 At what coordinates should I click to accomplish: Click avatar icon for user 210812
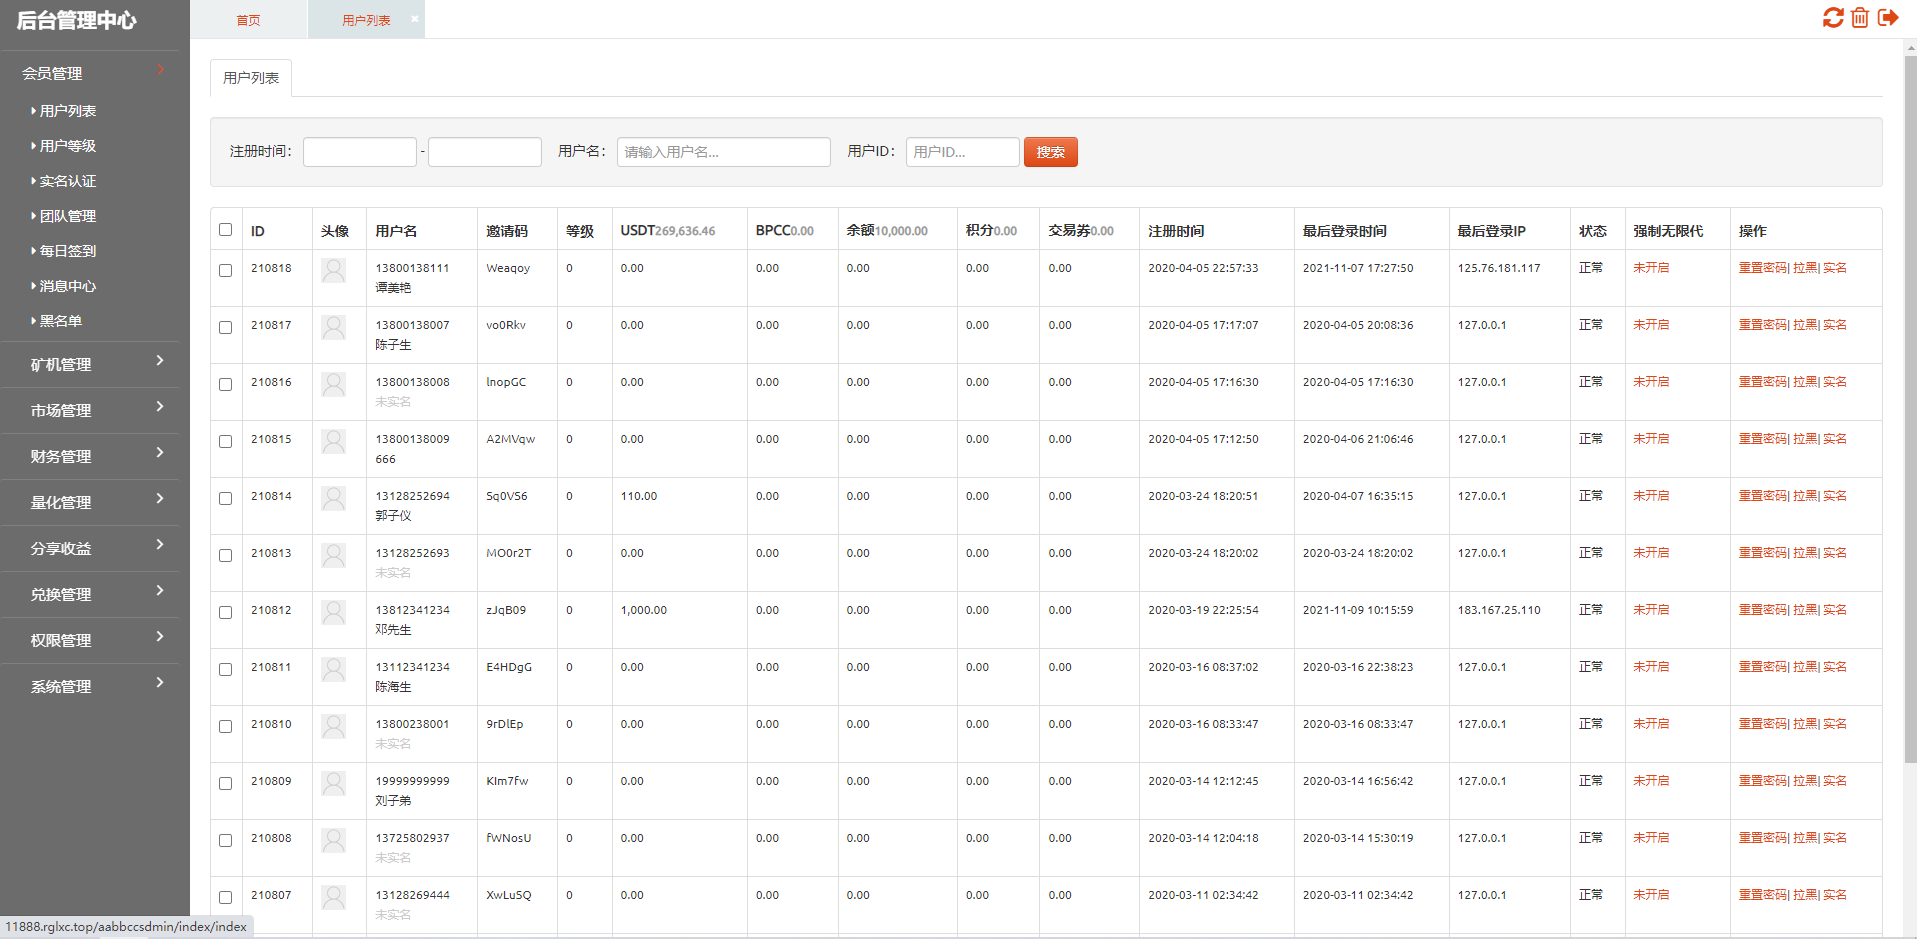coord(334,612)
